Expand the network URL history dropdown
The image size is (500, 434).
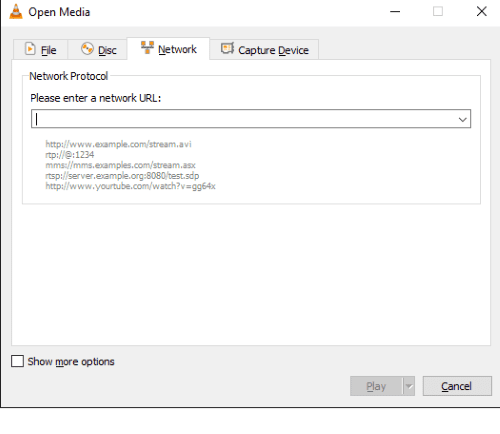[x=462, y=119]
